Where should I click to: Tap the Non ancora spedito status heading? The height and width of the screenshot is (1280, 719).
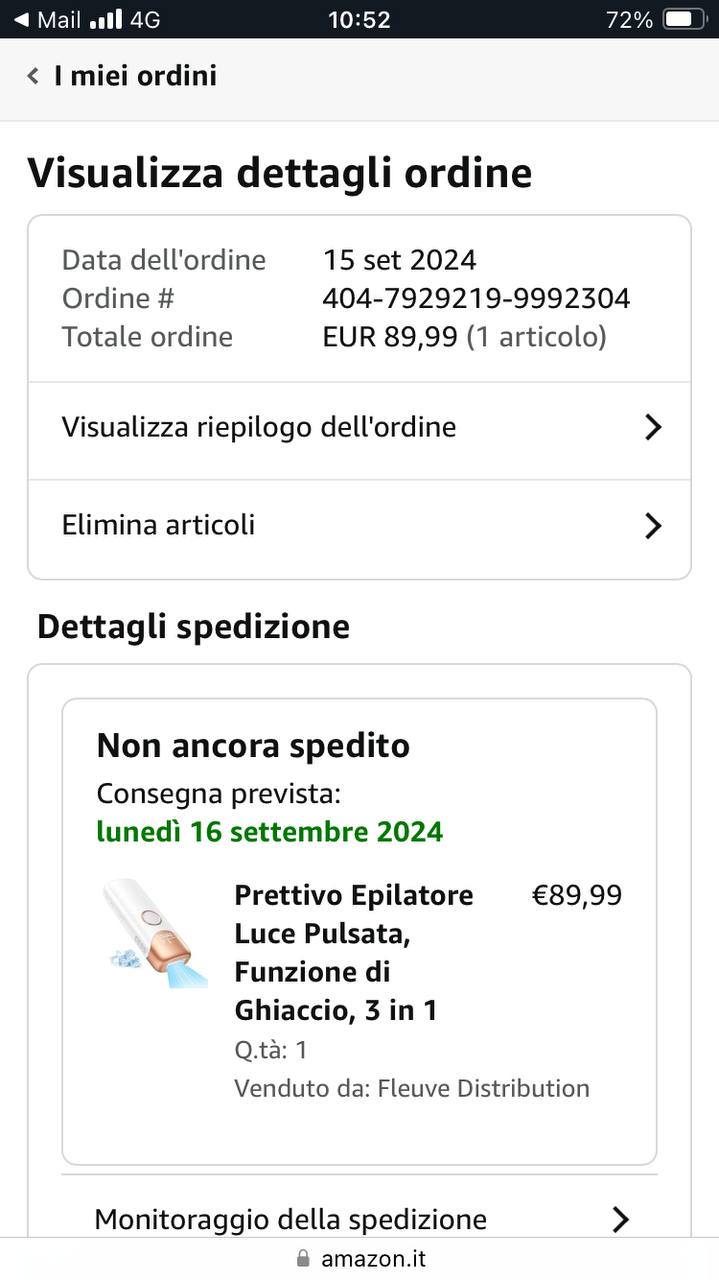[253, 746]
